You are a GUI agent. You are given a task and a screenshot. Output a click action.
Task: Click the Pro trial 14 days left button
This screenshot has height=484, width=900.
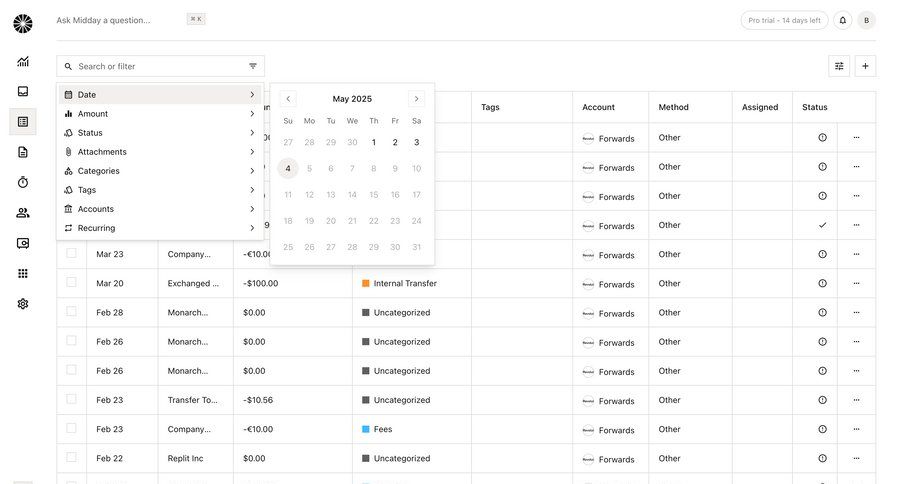(x=784, y=20)
